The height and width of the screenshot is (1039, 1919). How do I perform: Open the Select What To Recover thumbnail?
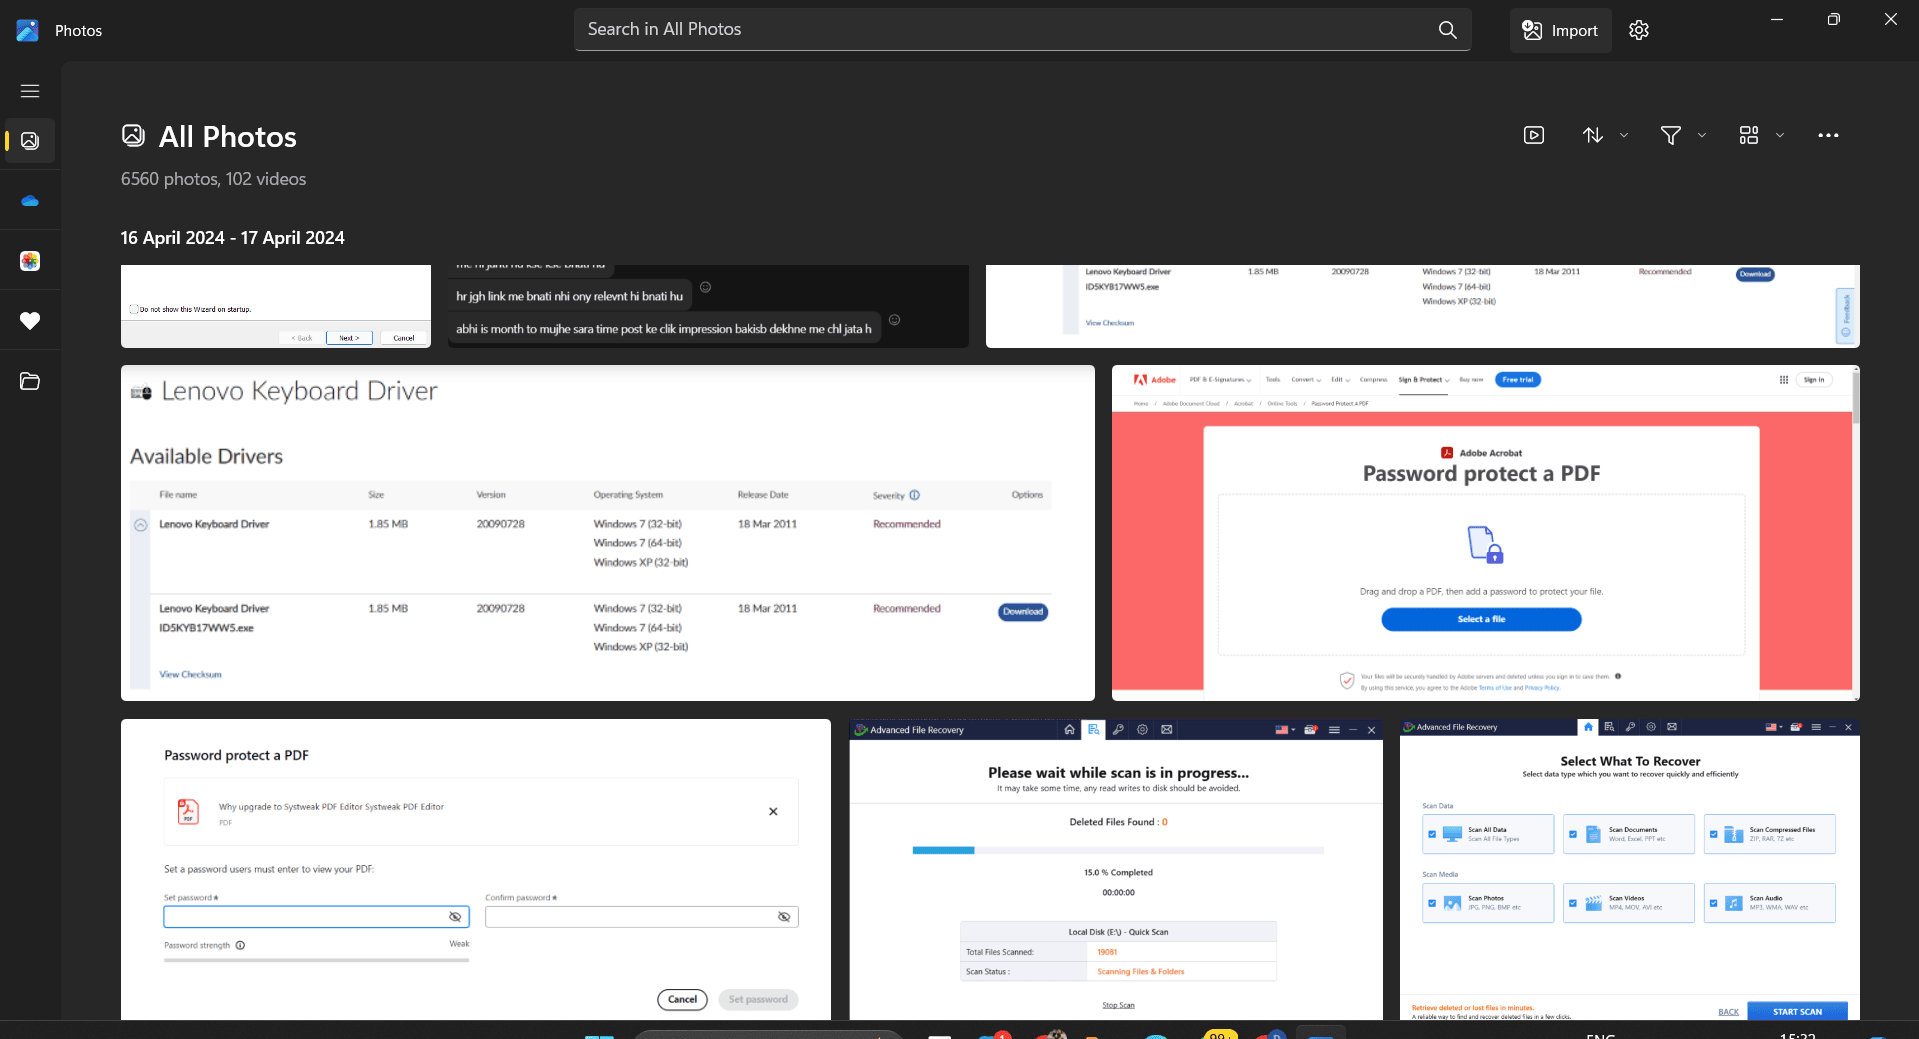[x=1629, y=869]
